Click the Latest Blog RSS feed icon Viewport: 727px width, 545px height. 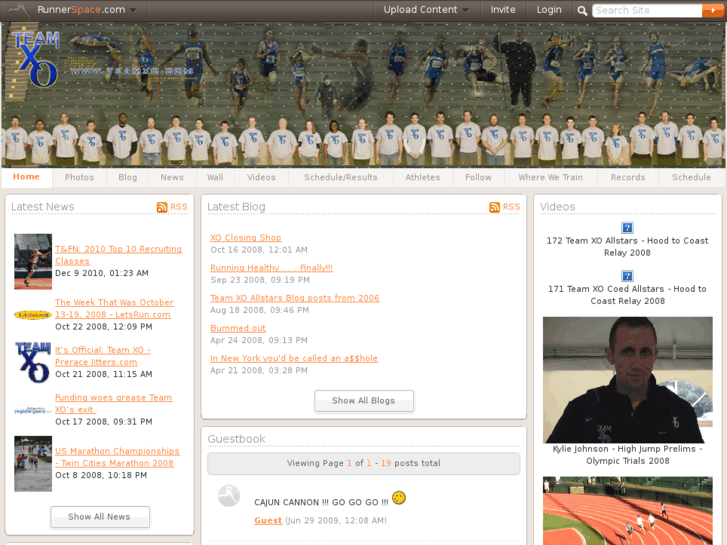(494, 207)
